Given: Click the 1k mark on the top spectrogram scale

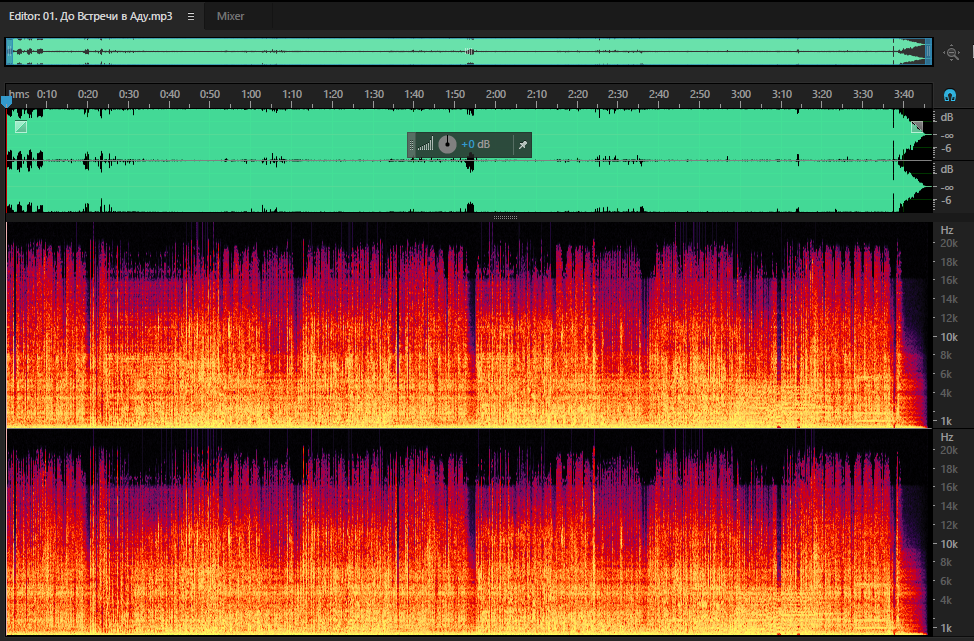Looking at the screenshot, I should pyautogui.click(x=947, y=421).
